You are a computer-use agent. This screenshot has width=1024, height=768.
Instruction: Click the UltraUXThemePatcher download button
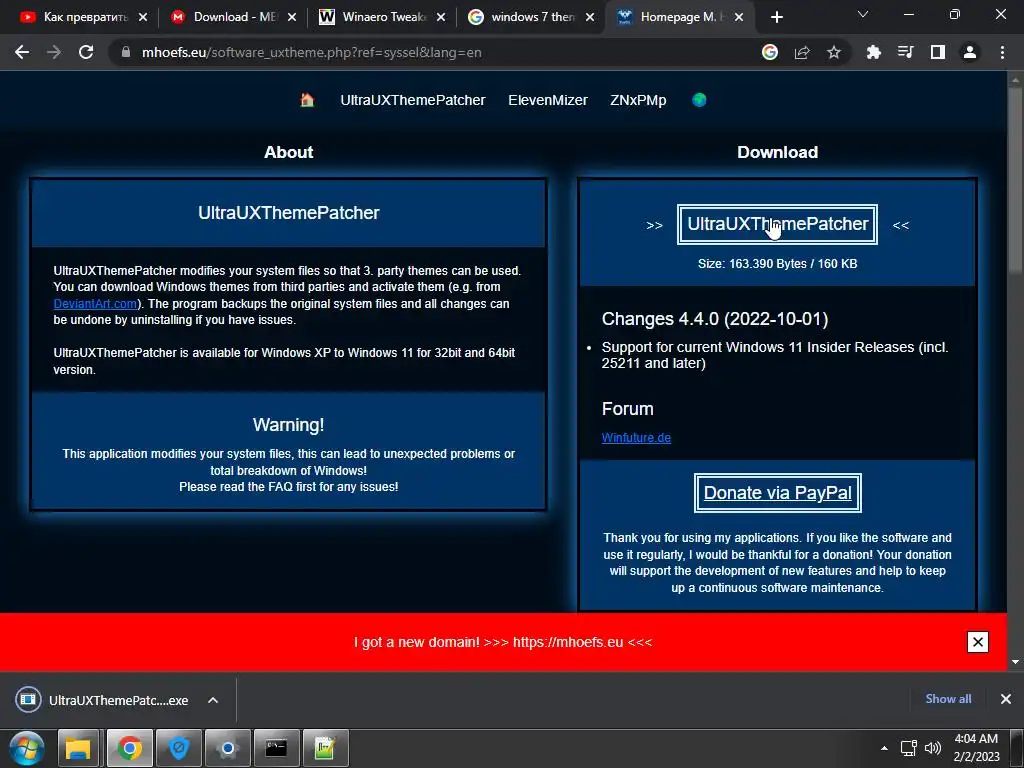pyautogui.click(x=777, y=224)
